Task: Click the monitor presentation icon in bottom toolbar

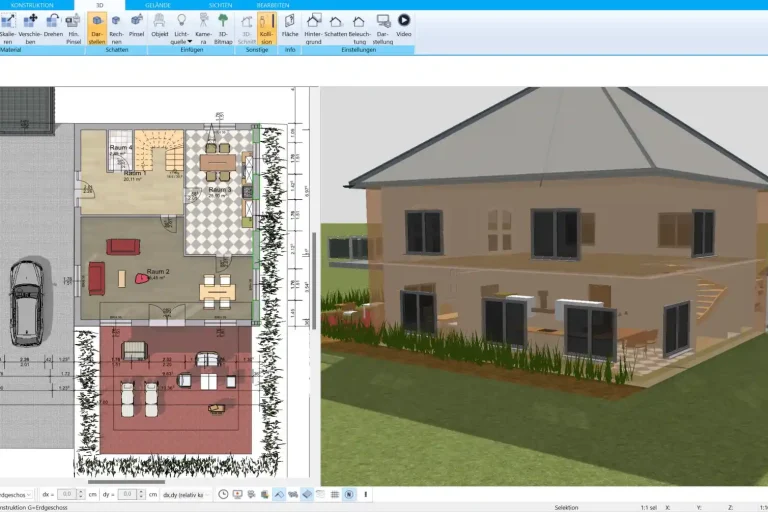Action: click(238, 494)
